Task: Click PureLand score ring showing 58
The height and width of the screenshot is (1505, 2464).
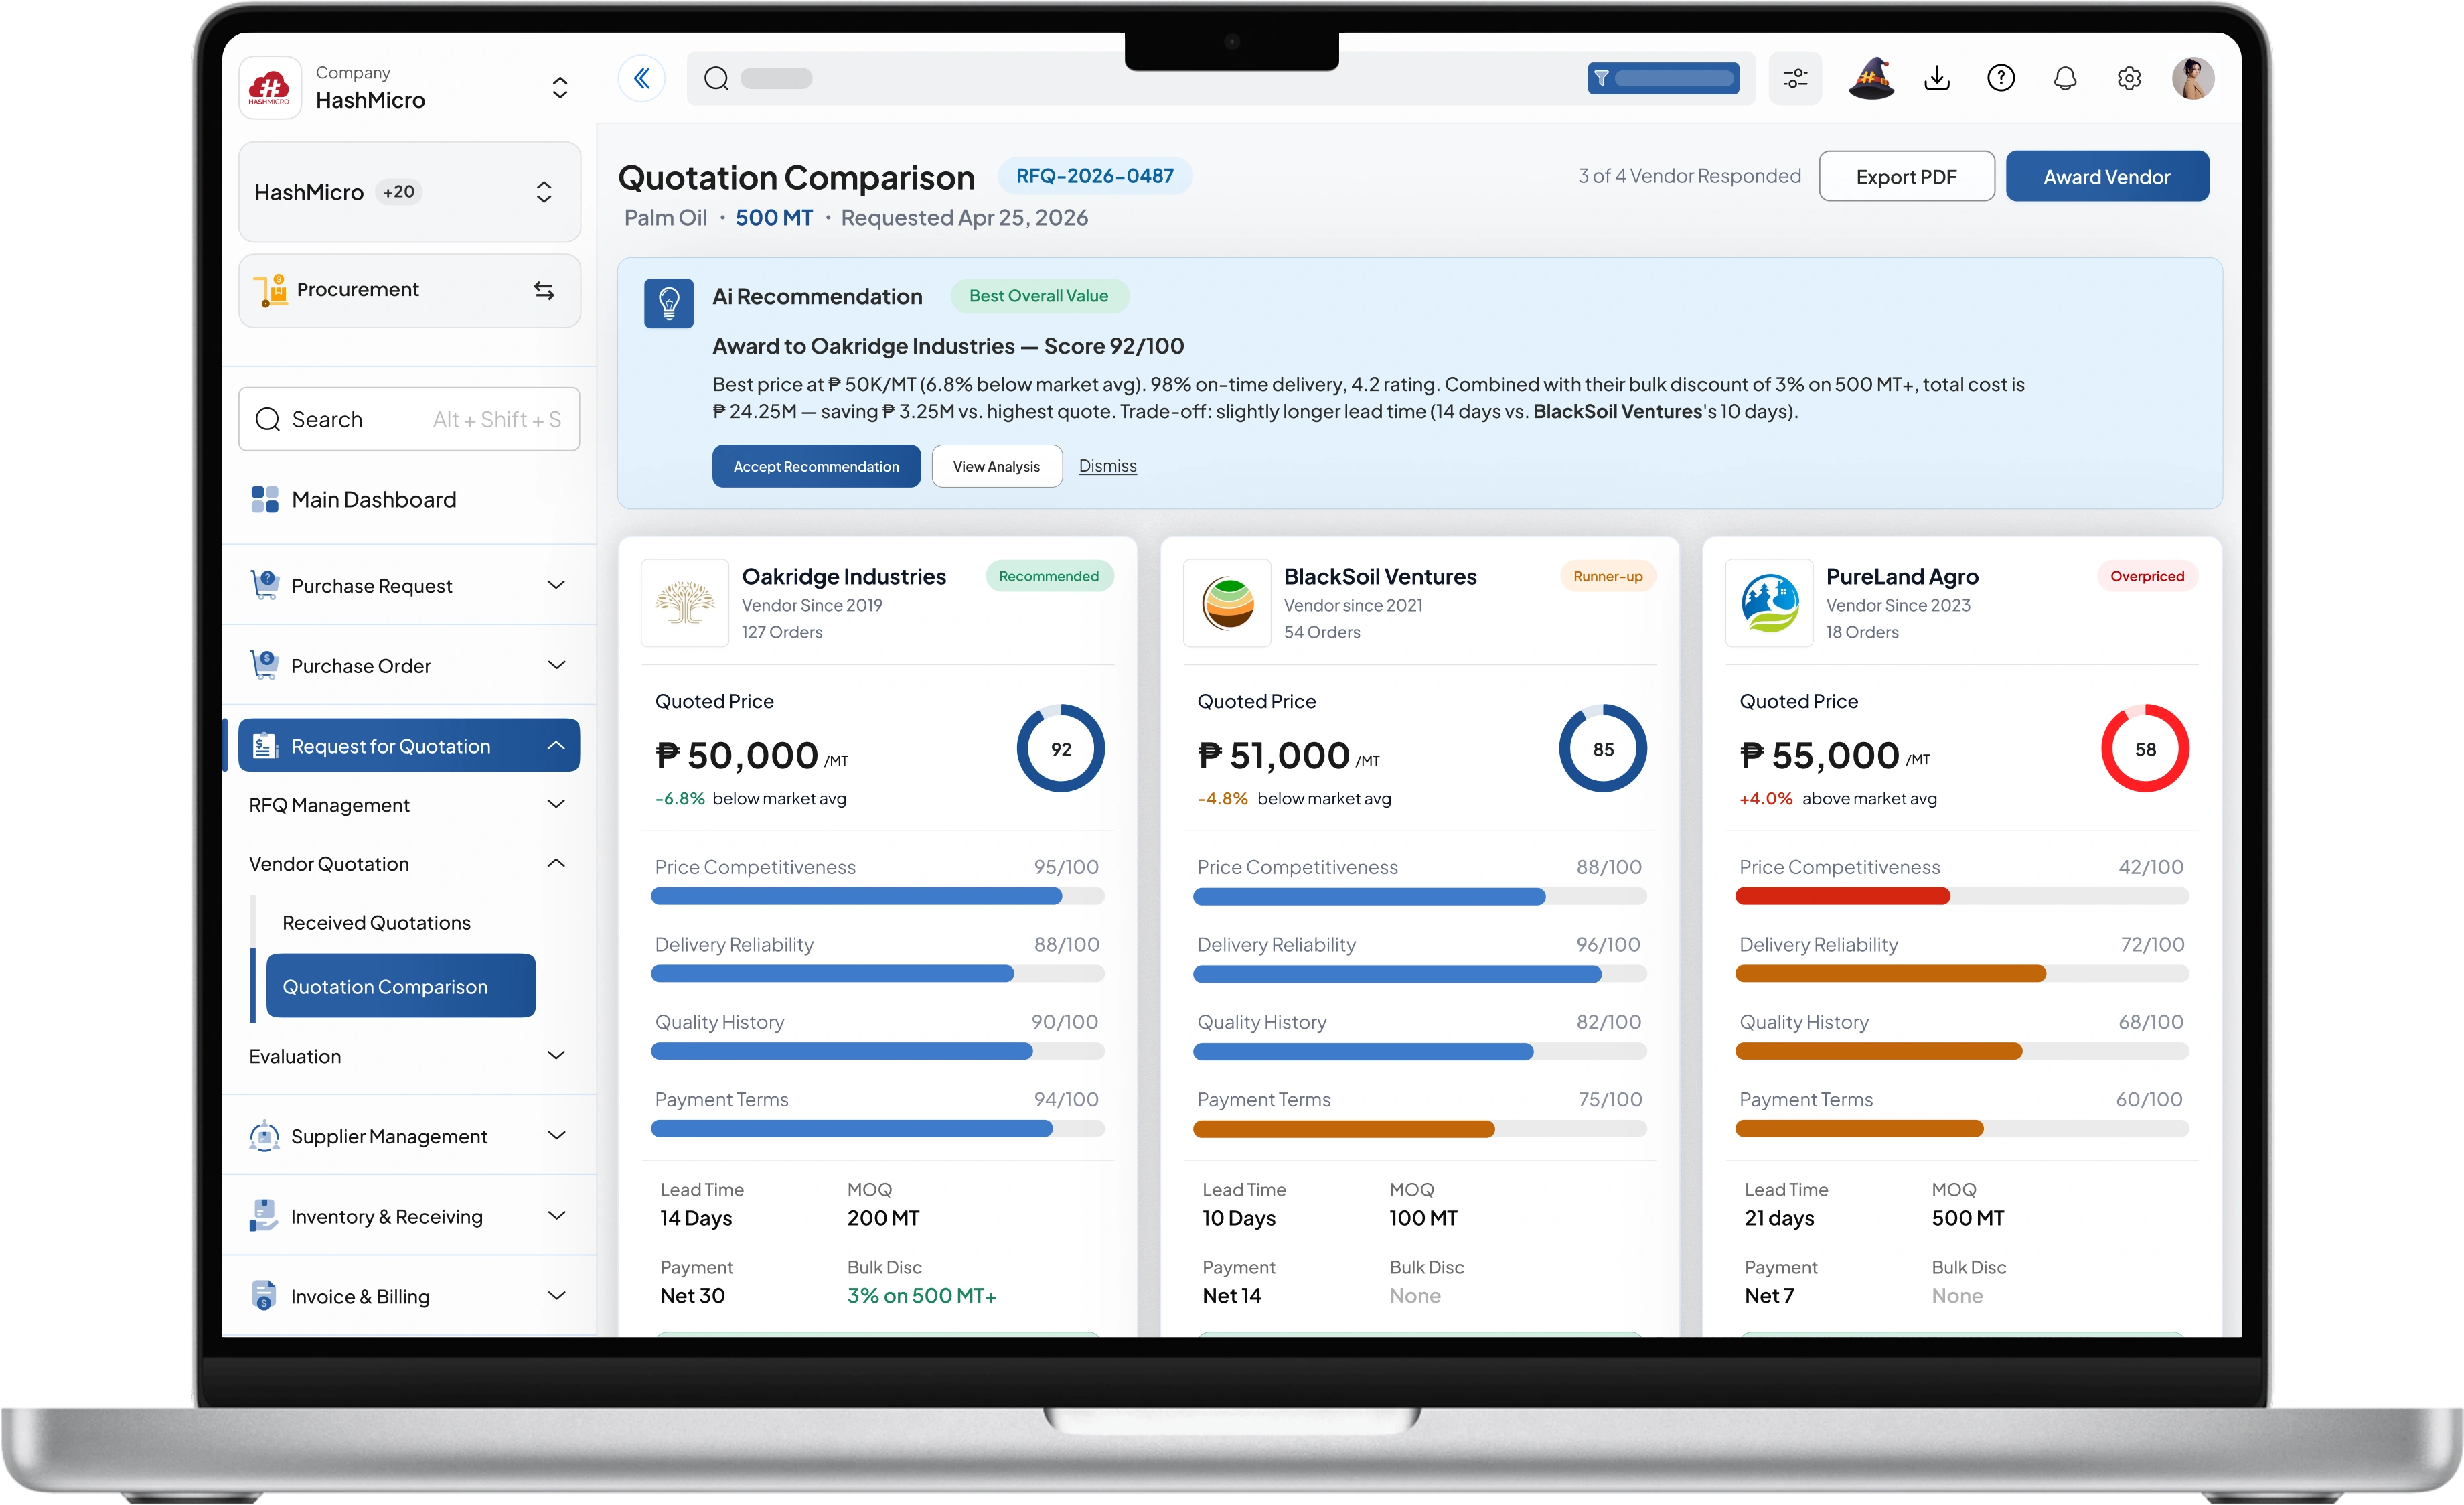Action: pos(2145,749)
